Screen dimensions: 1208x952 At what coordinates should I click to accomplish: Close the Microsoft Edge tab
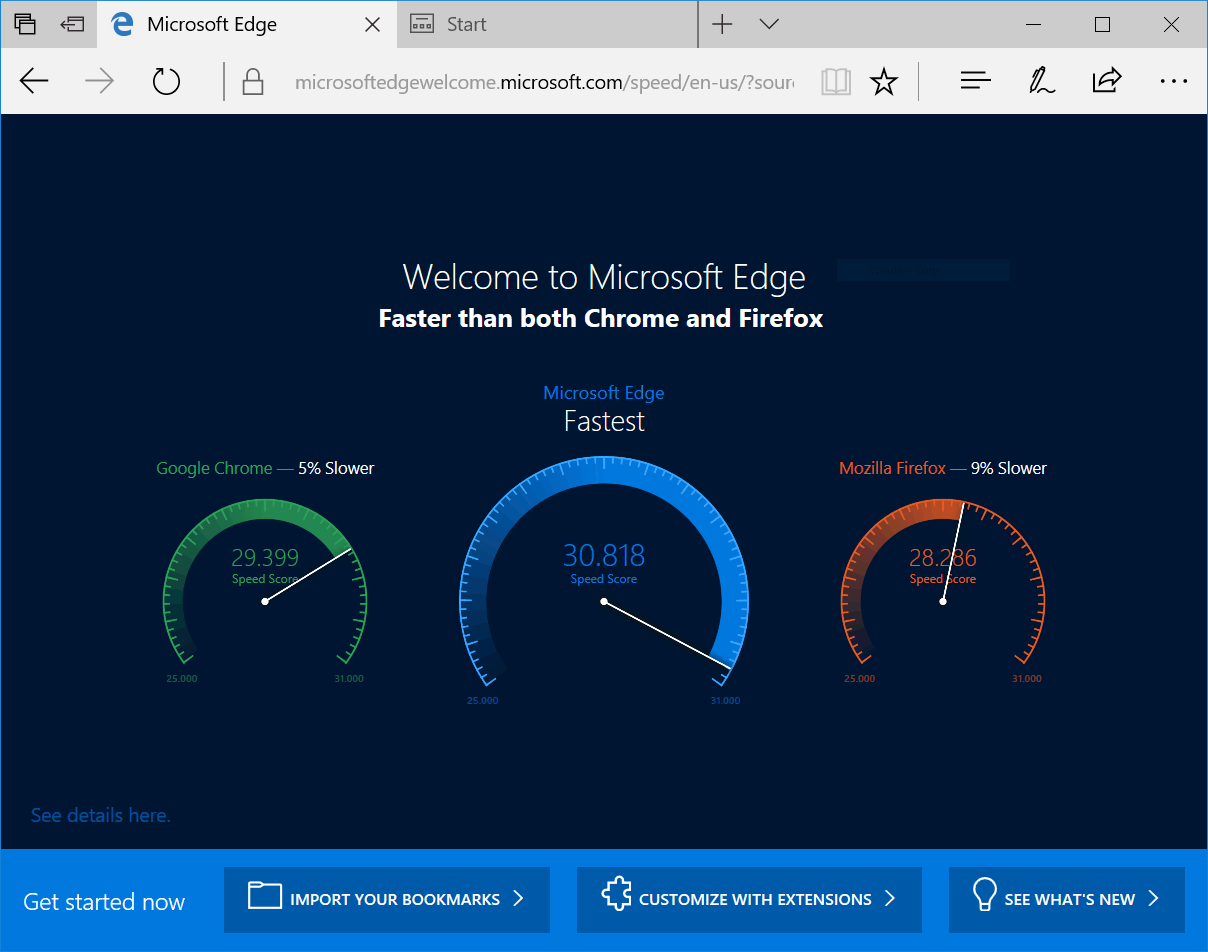click(x=372, y=25)
